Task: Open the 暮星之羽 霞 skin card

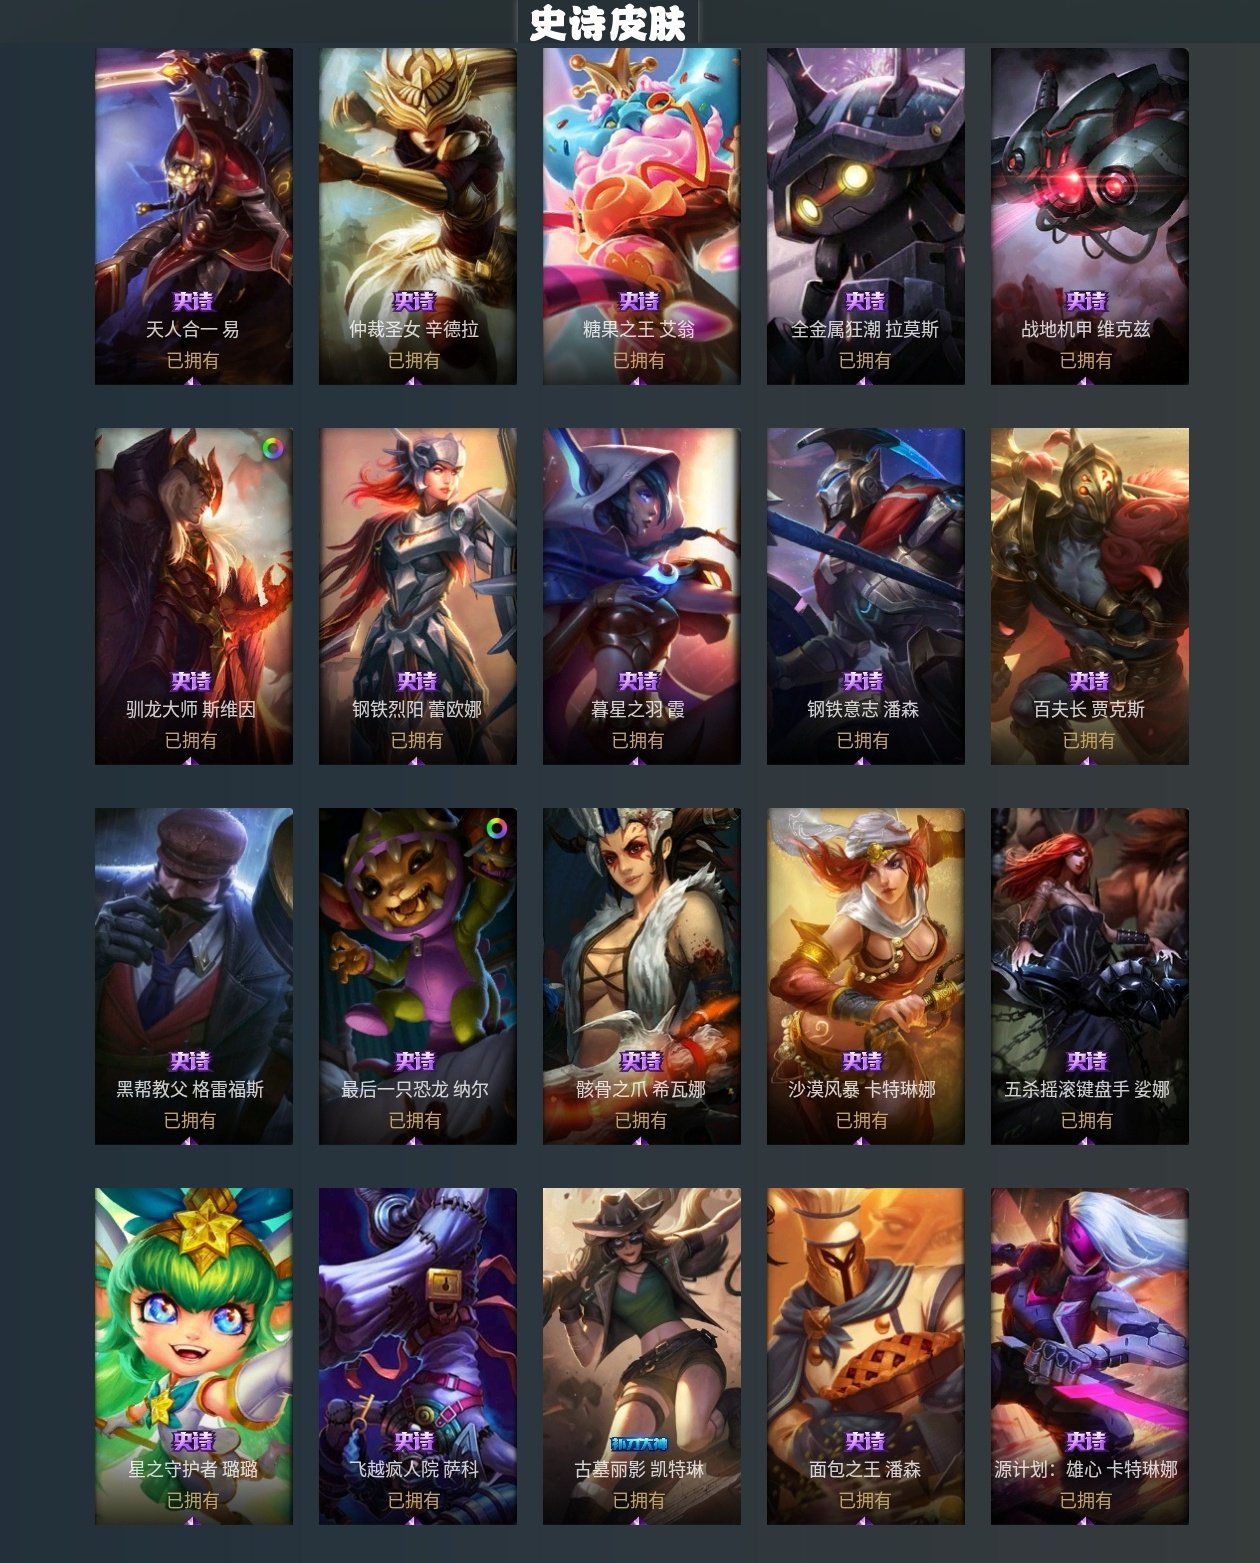Action: [x=642, y=596]
